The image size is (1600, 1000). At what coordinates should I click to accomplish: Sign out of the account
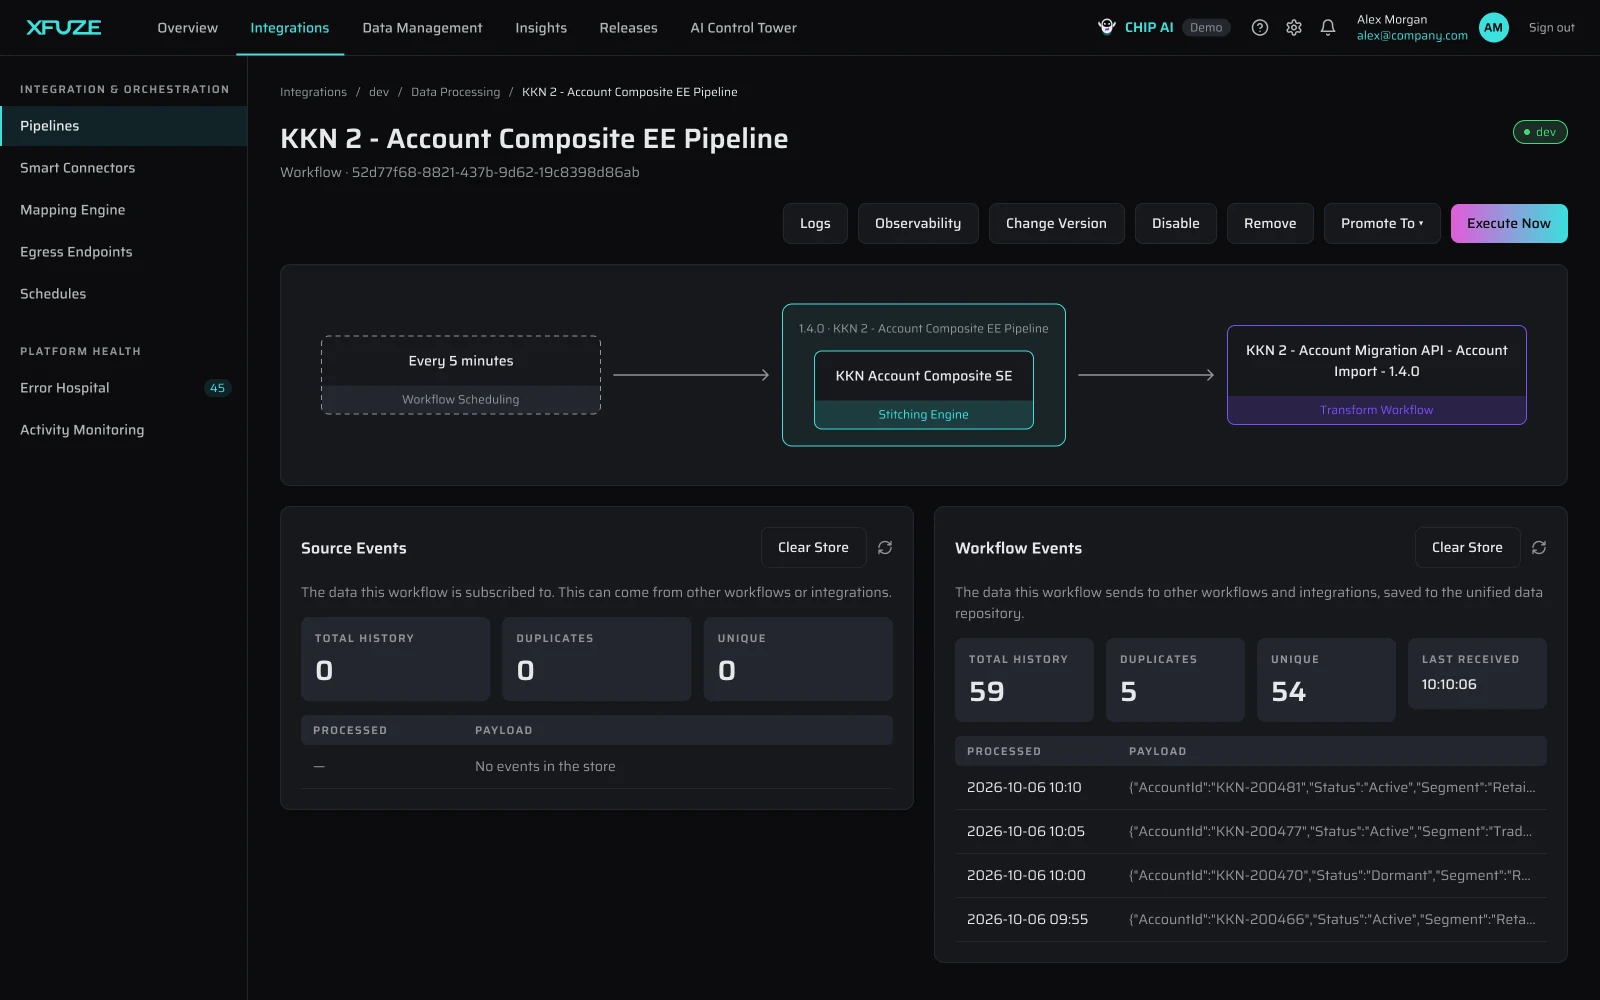pos(1551,28)
